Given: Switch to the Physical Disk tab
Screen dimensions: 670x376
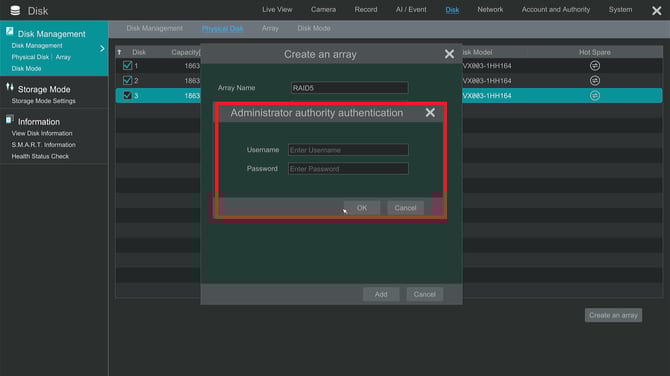Looking at the screenshot, I should click(222, 28).
